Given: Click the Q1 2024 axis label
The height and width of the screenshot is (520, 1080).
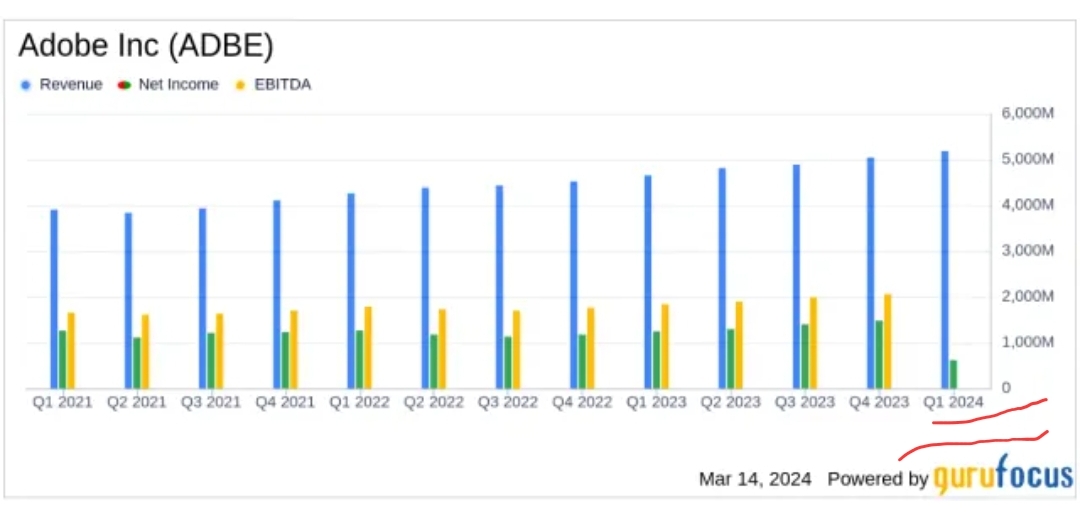Looking at the screenshot, I should tap(953, 402).
